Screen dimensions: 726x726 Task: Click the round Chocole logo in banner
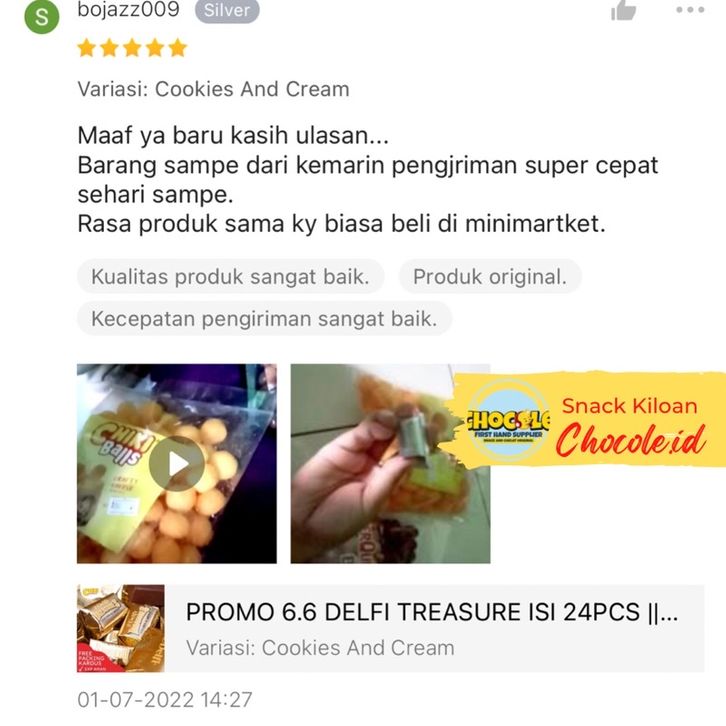pyautogui.click(x=508, y=420)
